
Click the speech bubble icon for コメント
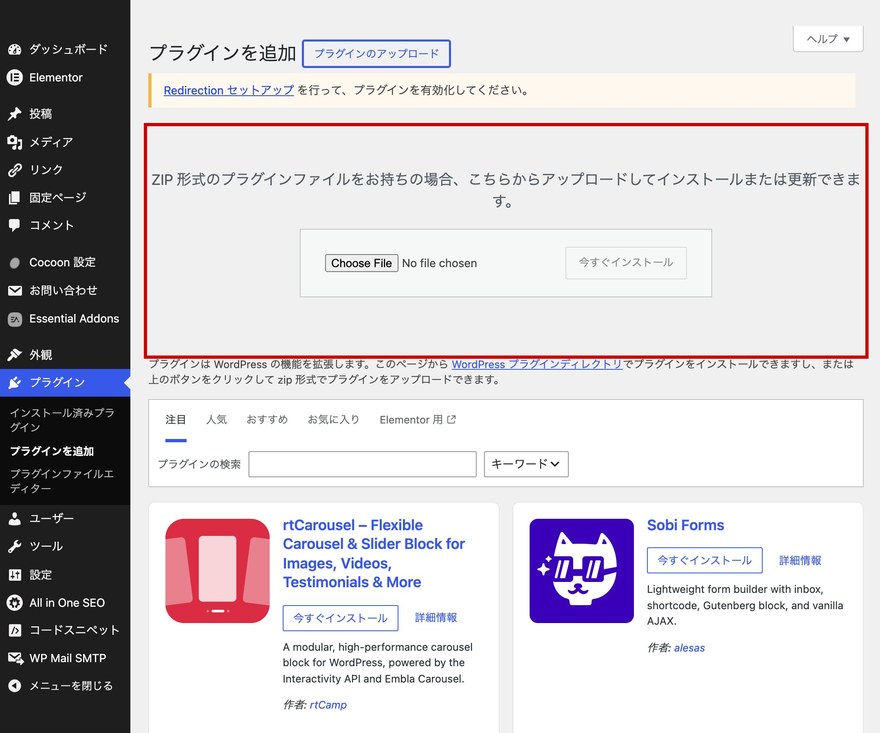click(15, 226)
